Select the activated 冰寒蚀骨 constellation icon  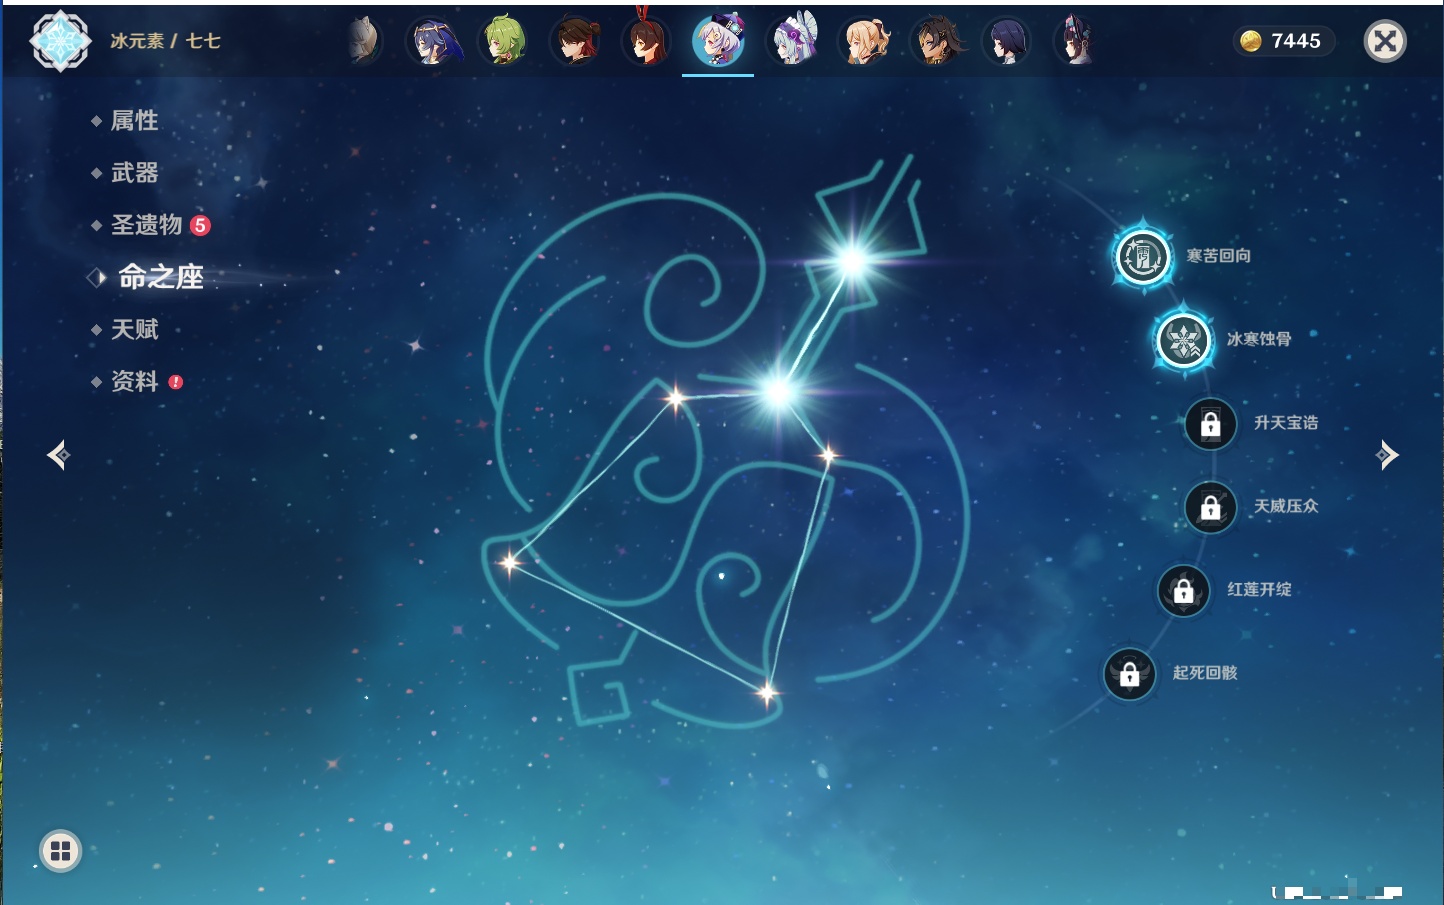pyautogui.click(x=1184, y=340)
